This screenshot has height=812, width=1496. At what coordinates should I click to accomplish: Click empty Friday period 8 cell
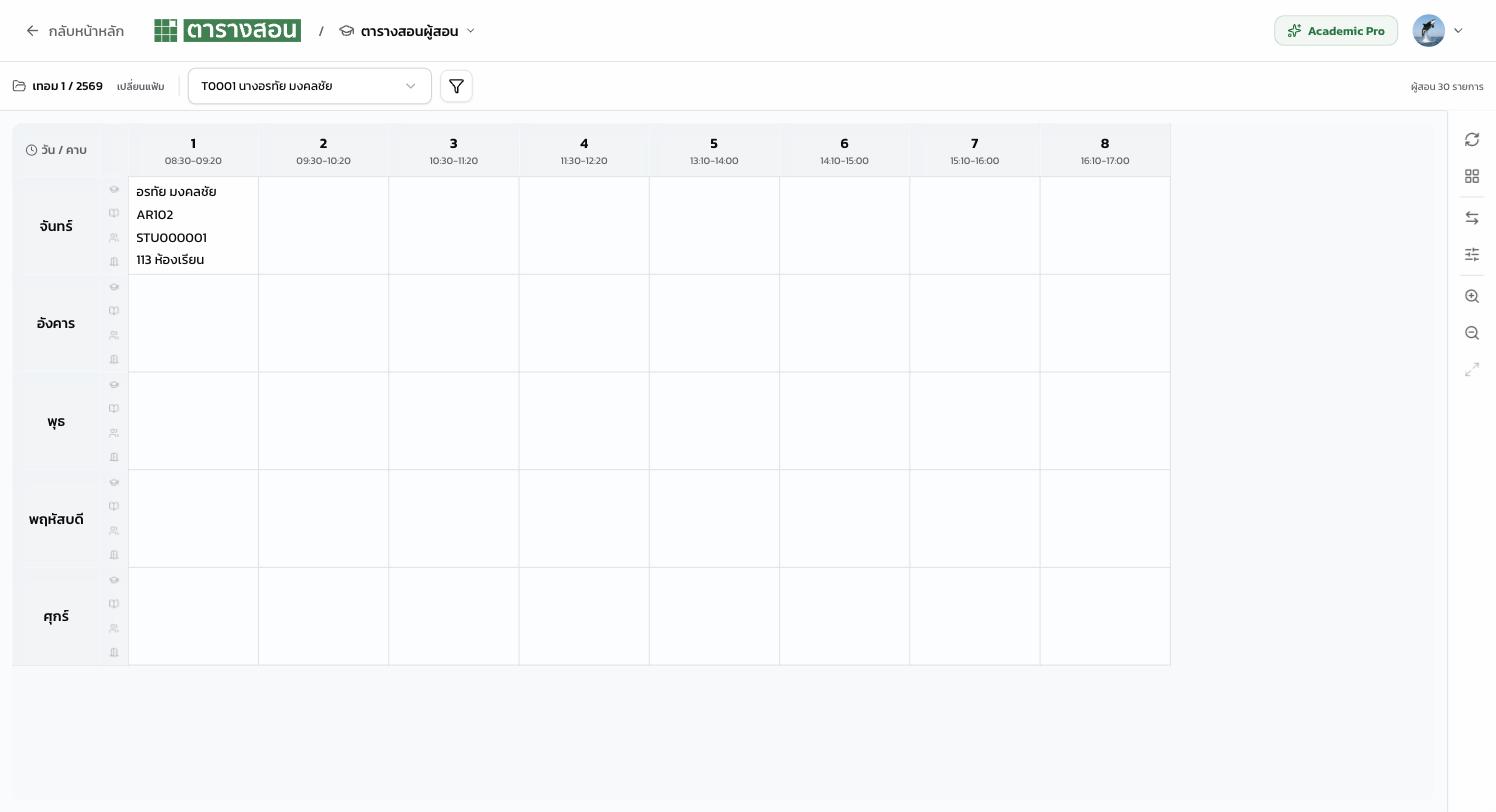click(1105, 617)
